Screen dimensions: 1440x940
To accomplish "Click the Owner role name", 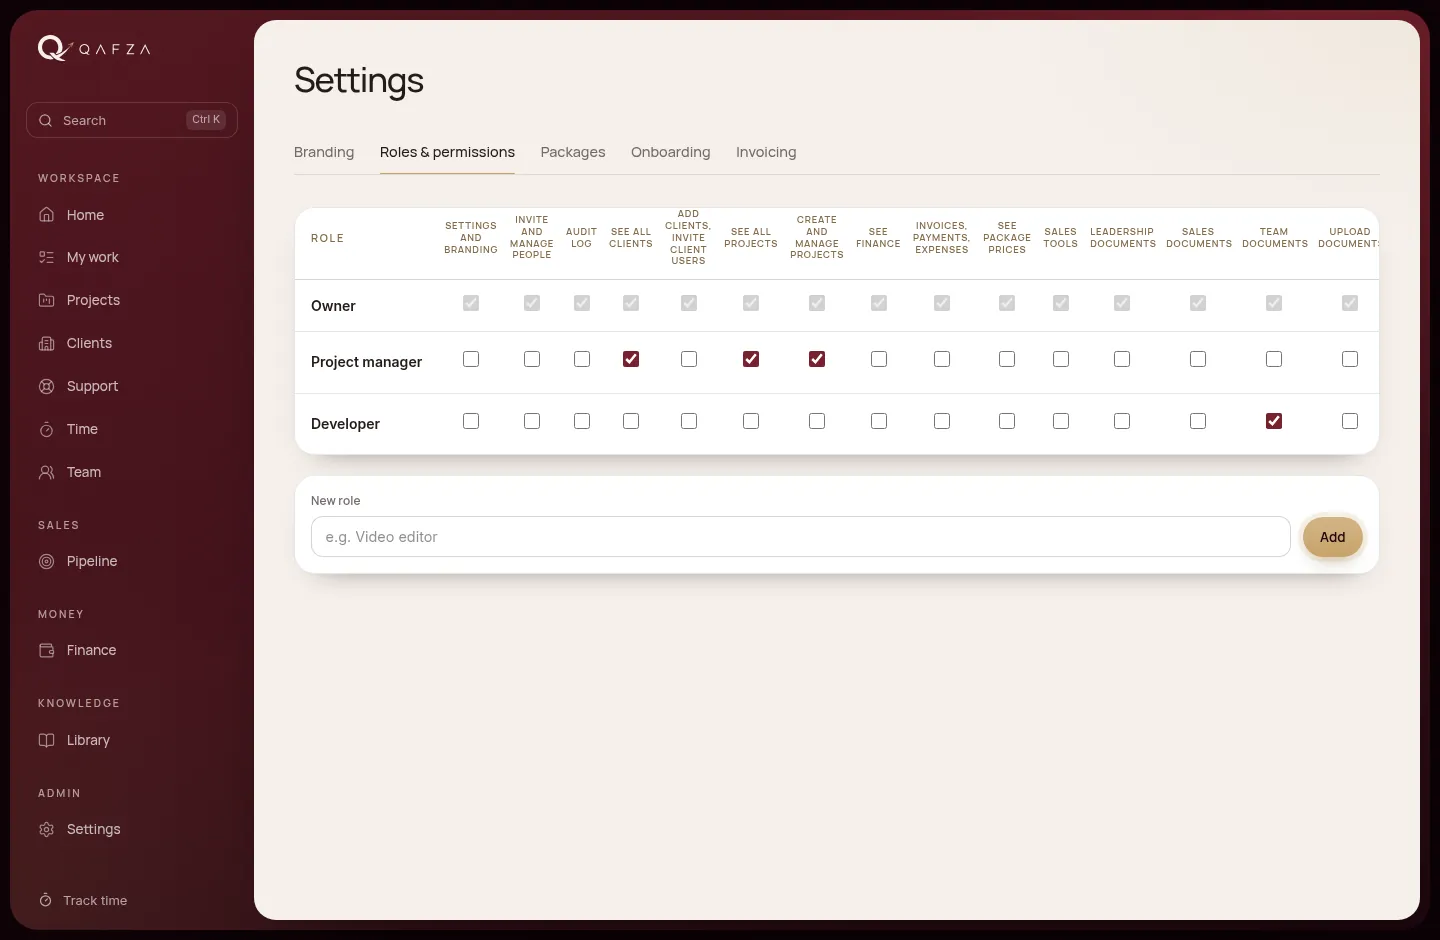I will coord(333,306).
